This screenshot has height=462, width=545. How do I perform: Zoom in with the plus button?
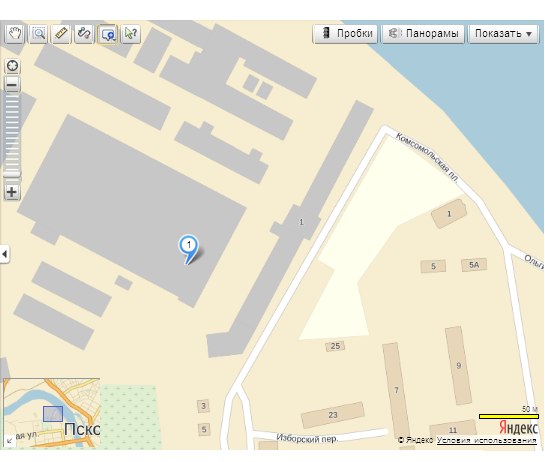[x=12, y=192]
